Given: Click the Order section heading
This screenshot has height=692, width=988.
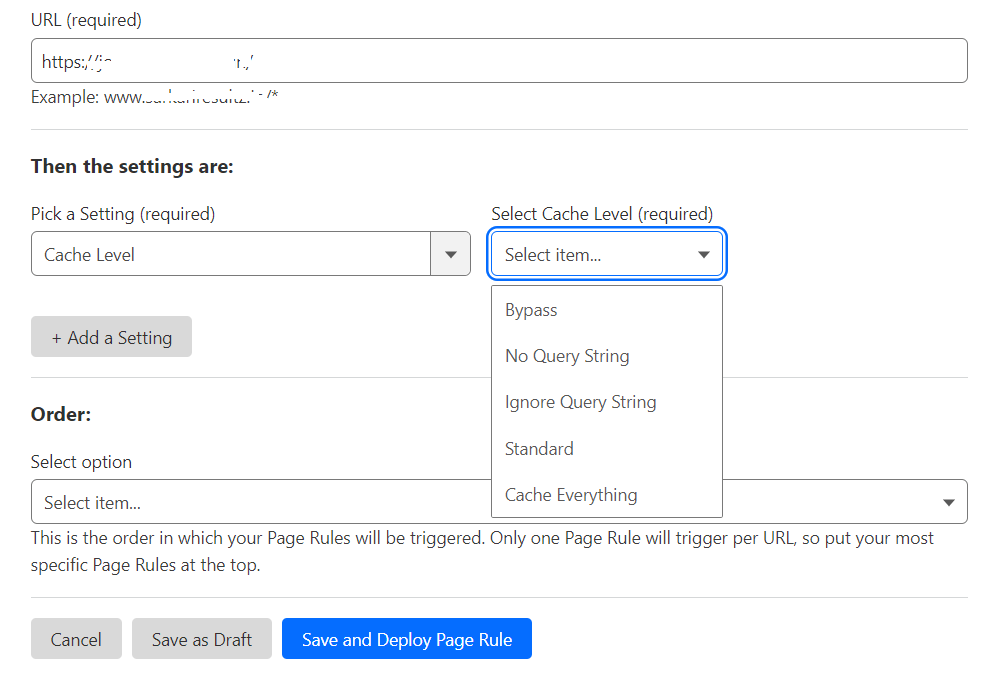Looking at the screenshot, I should pos(60,414).
